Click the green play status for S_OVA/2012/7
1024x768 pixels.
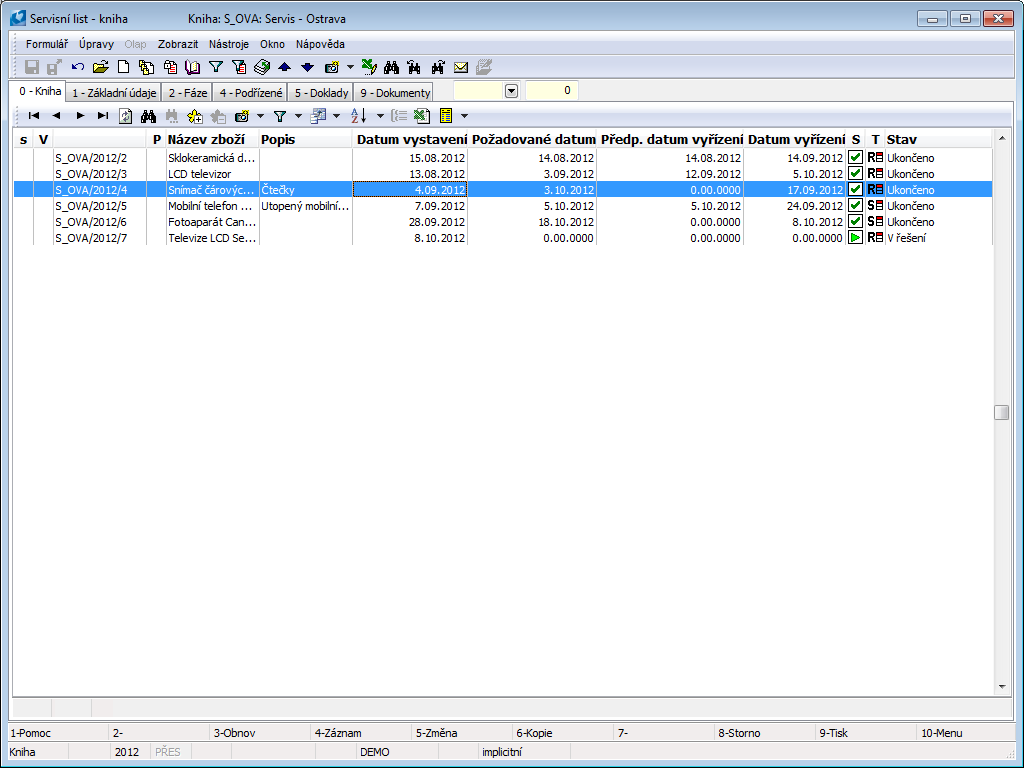point(855,238)
